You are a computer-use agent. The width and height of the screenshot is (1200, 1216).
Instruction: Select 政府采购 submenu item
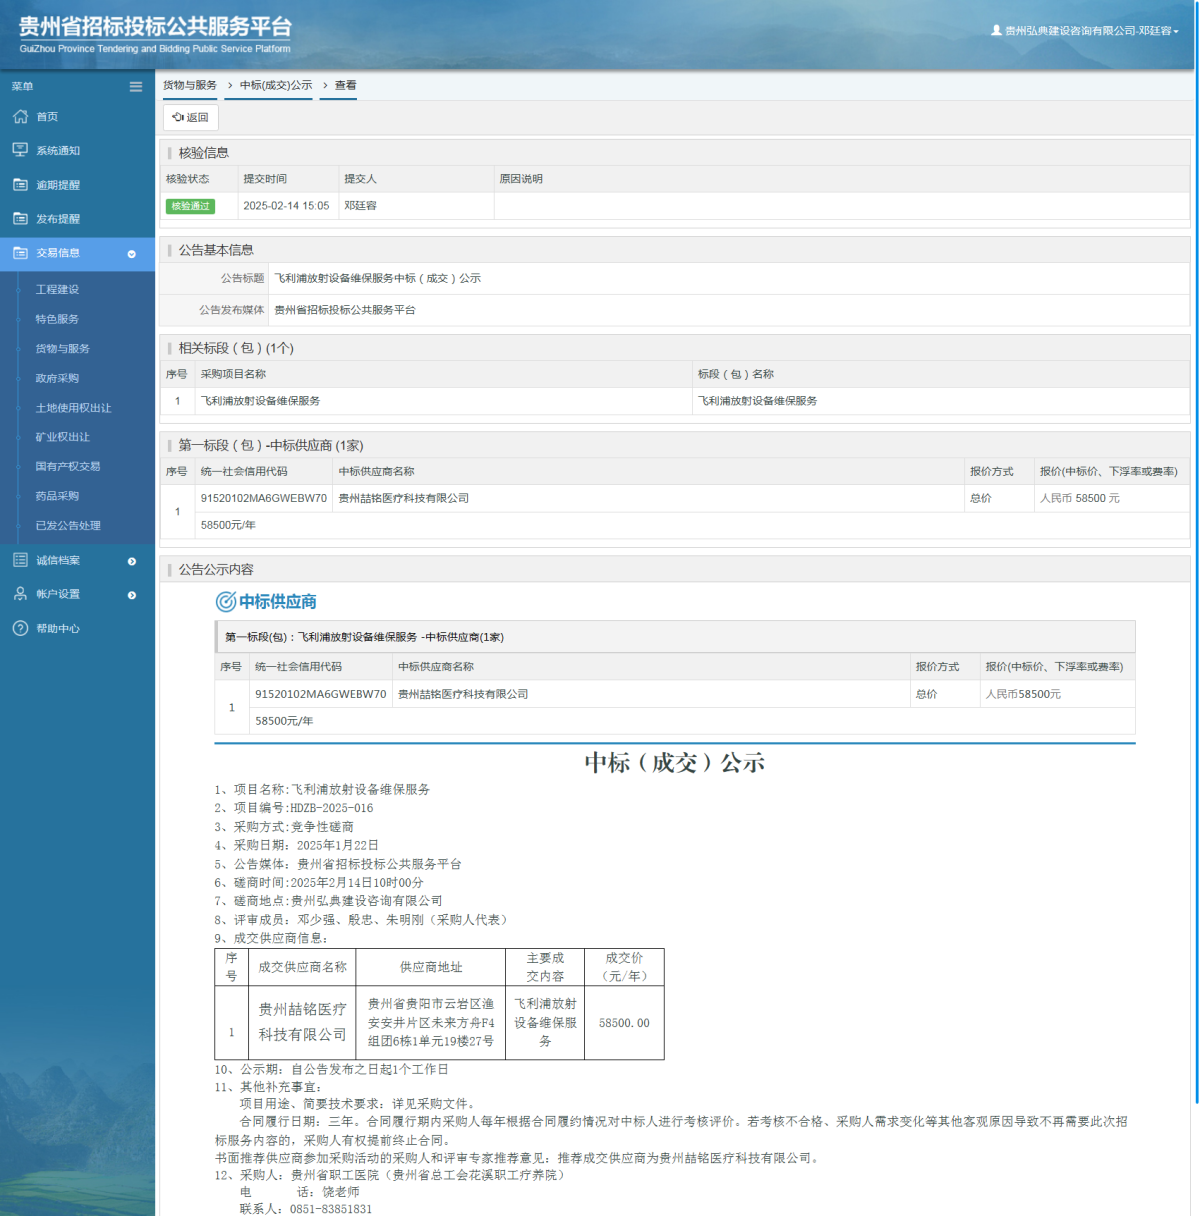click(57, 378)
